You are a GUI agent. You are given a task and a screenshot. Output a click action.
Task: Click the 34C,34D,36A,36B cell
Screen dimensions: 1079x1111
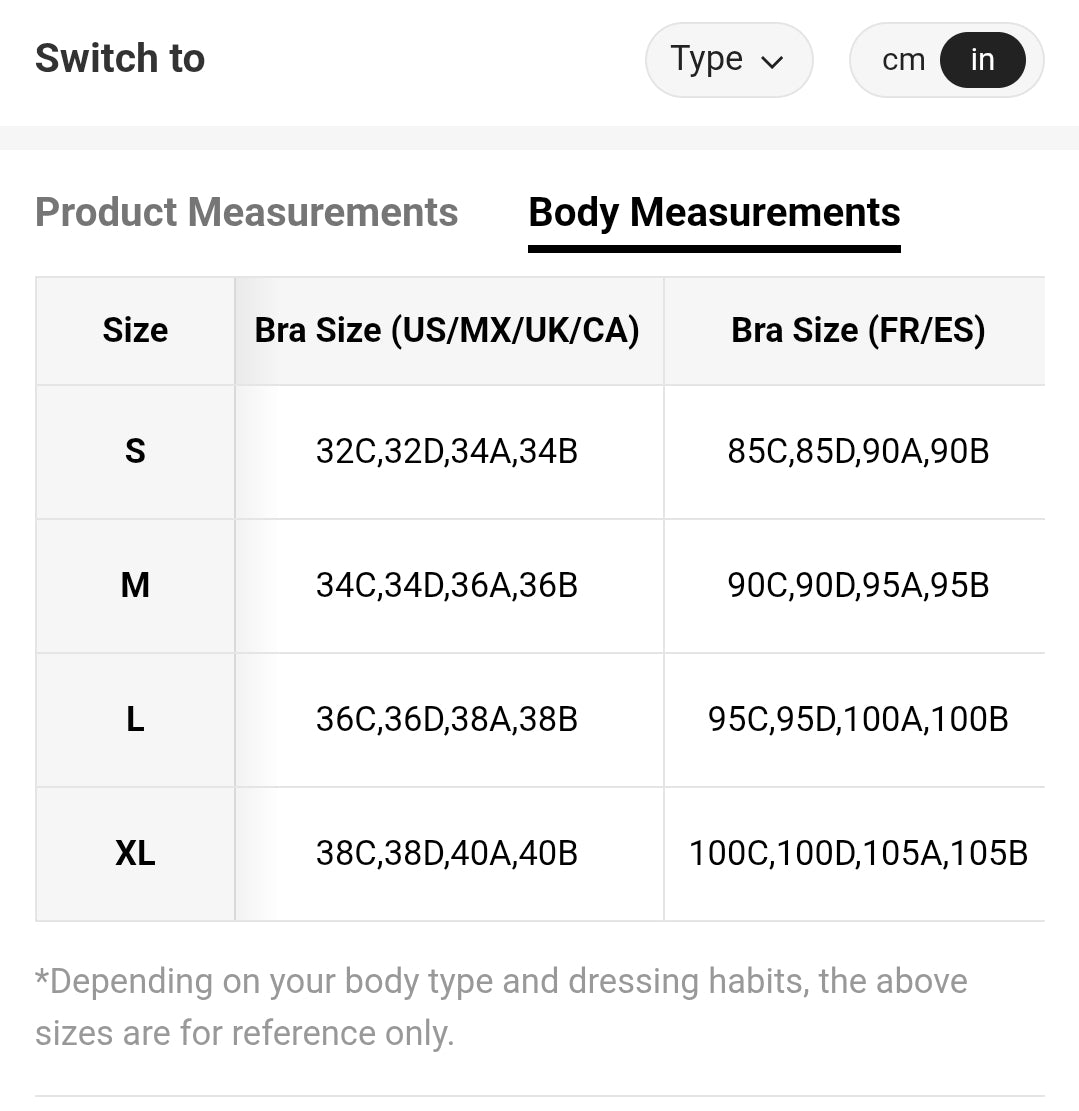click(447, 585)
